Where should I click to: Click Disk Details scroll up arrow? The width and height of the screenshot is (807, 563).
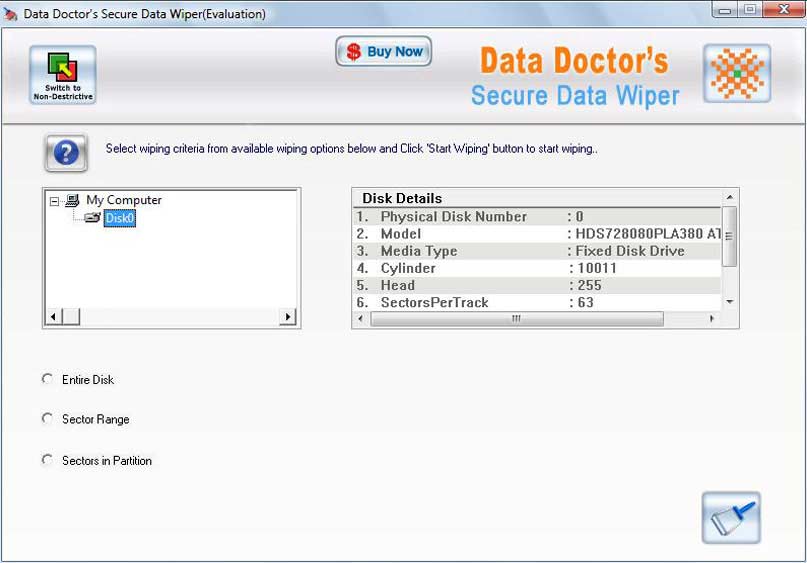click(x=729, y=198)
